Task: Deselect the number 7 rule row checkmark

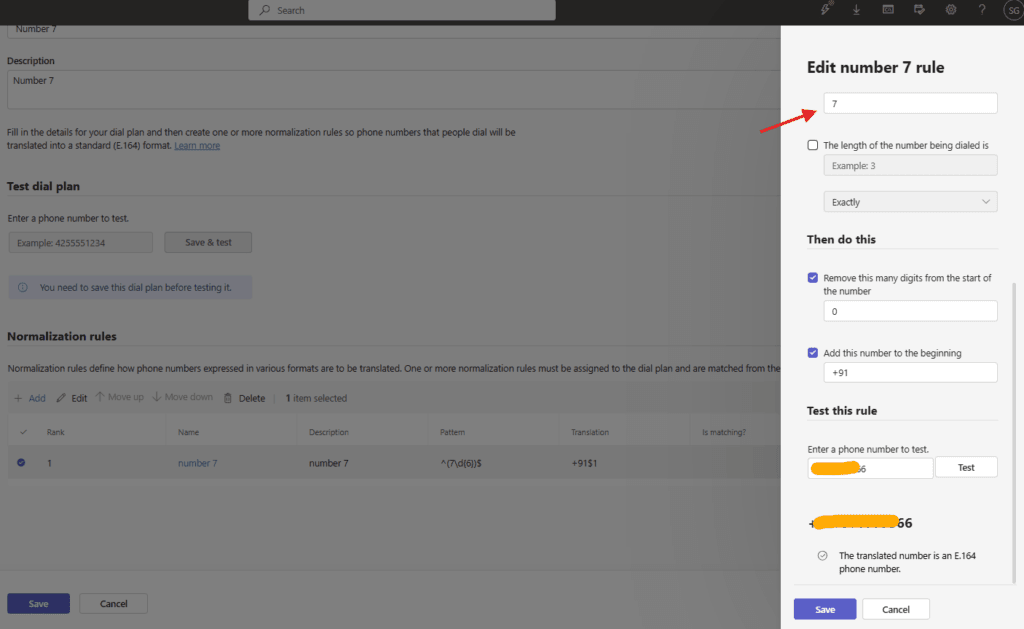Action: tap(21, 463)
